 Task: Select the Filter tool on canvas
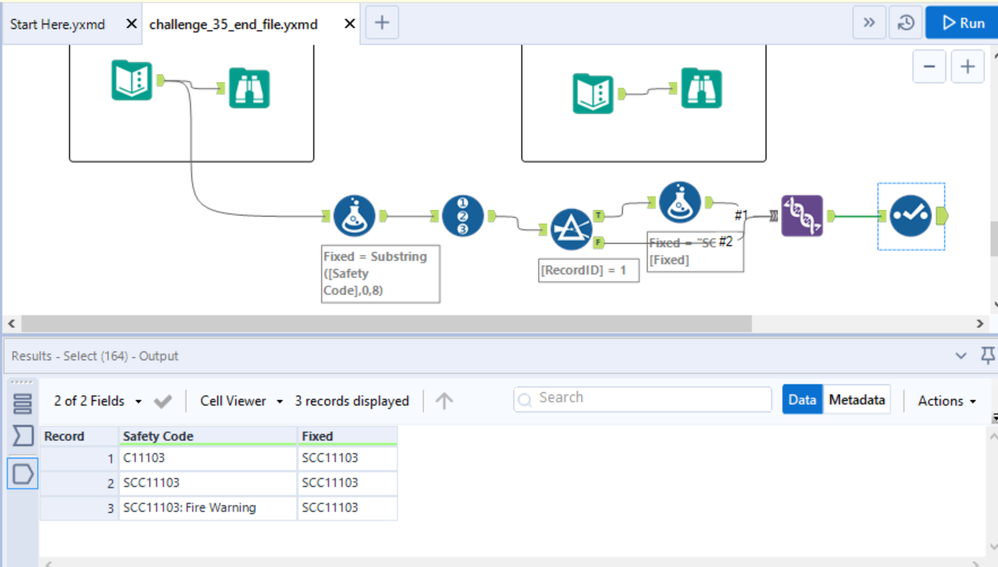(x=571, y=229)
